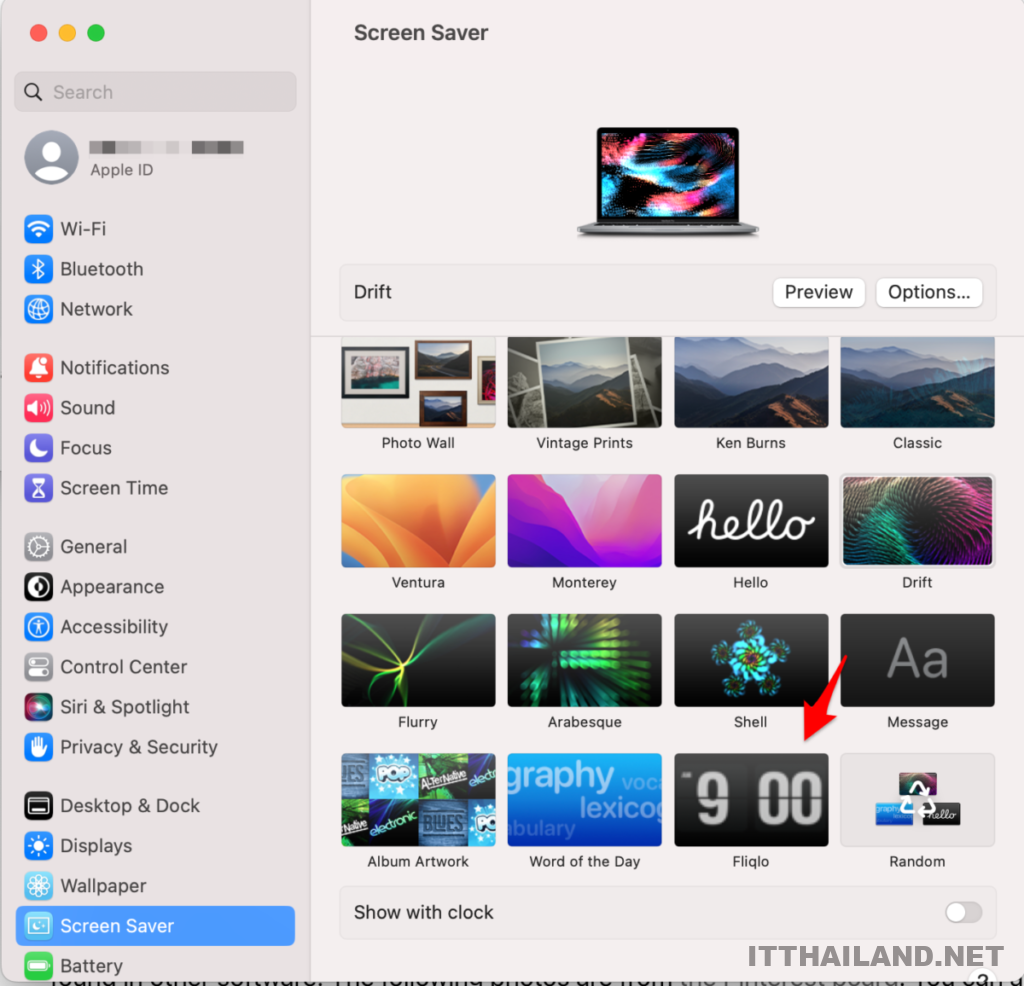Click the Focus moon icon

(39, 448)
